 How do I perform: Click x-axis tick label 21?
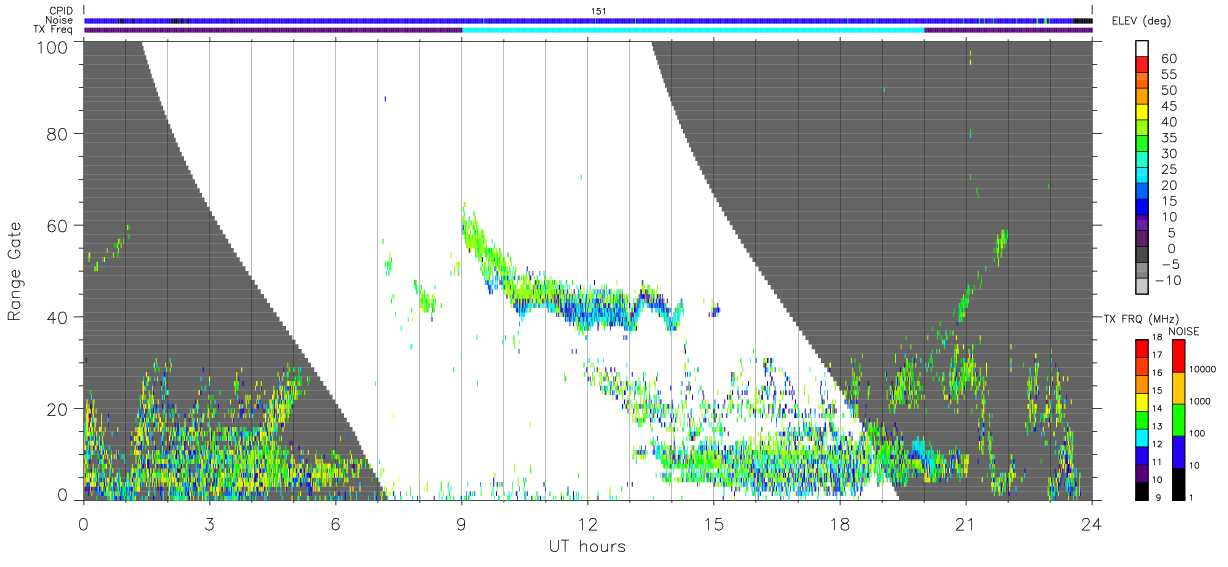click(x=966, y=523)
